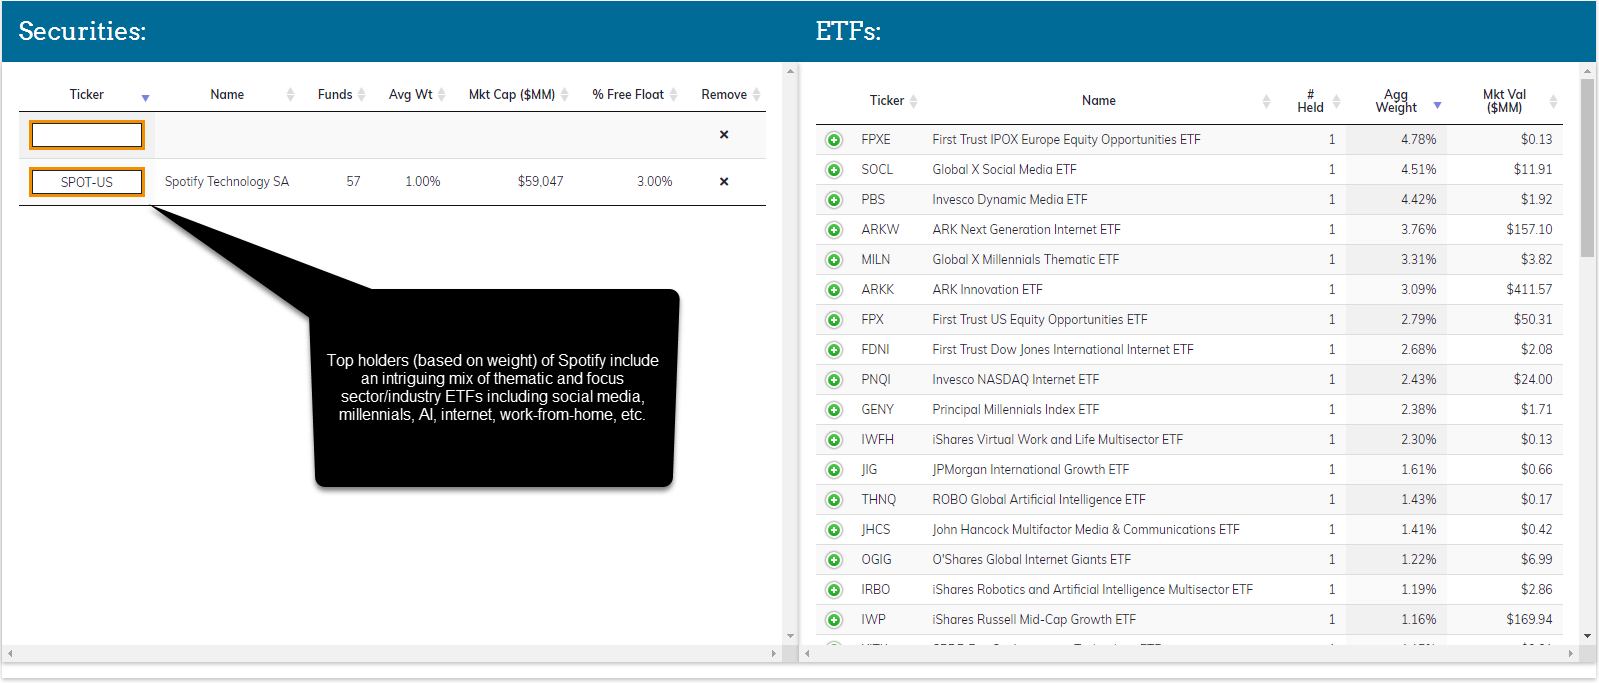Viewport: 1599px width, 683px height.
Task: Add GENY ETF with green plus icon
Action: (x=834, y=410)
